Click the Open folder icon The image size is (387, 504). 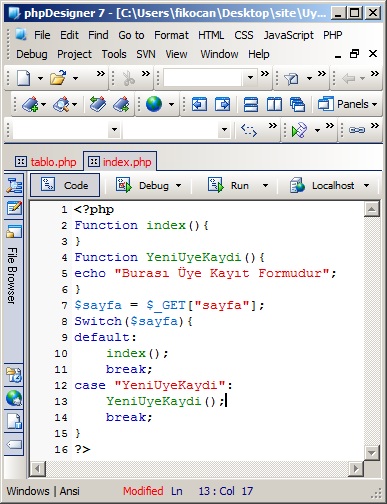pos(58,78)
